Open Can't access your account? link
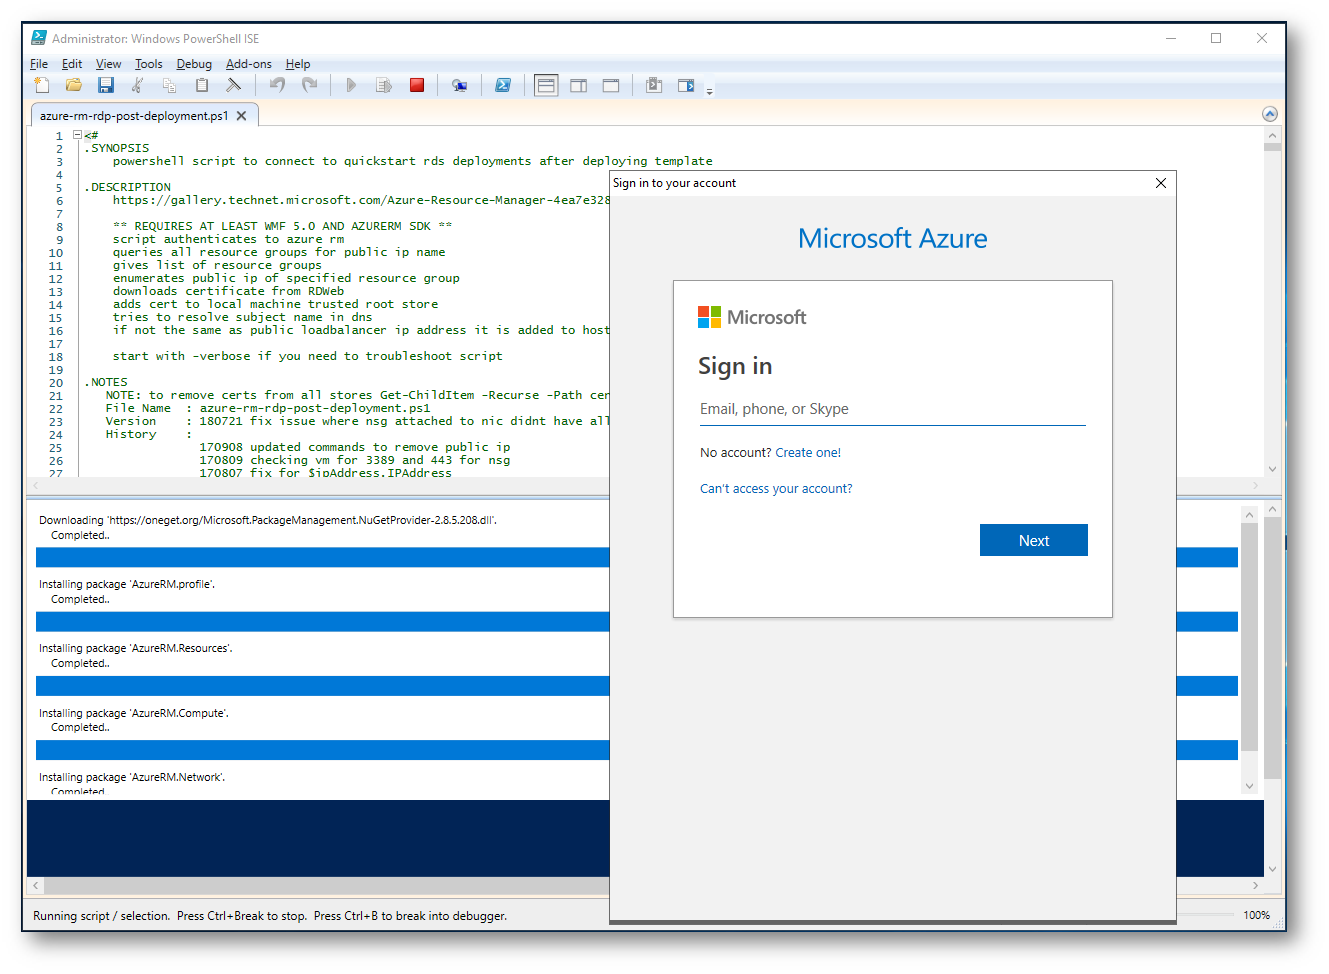This screenshot has height=974, width=1329. 776,489
